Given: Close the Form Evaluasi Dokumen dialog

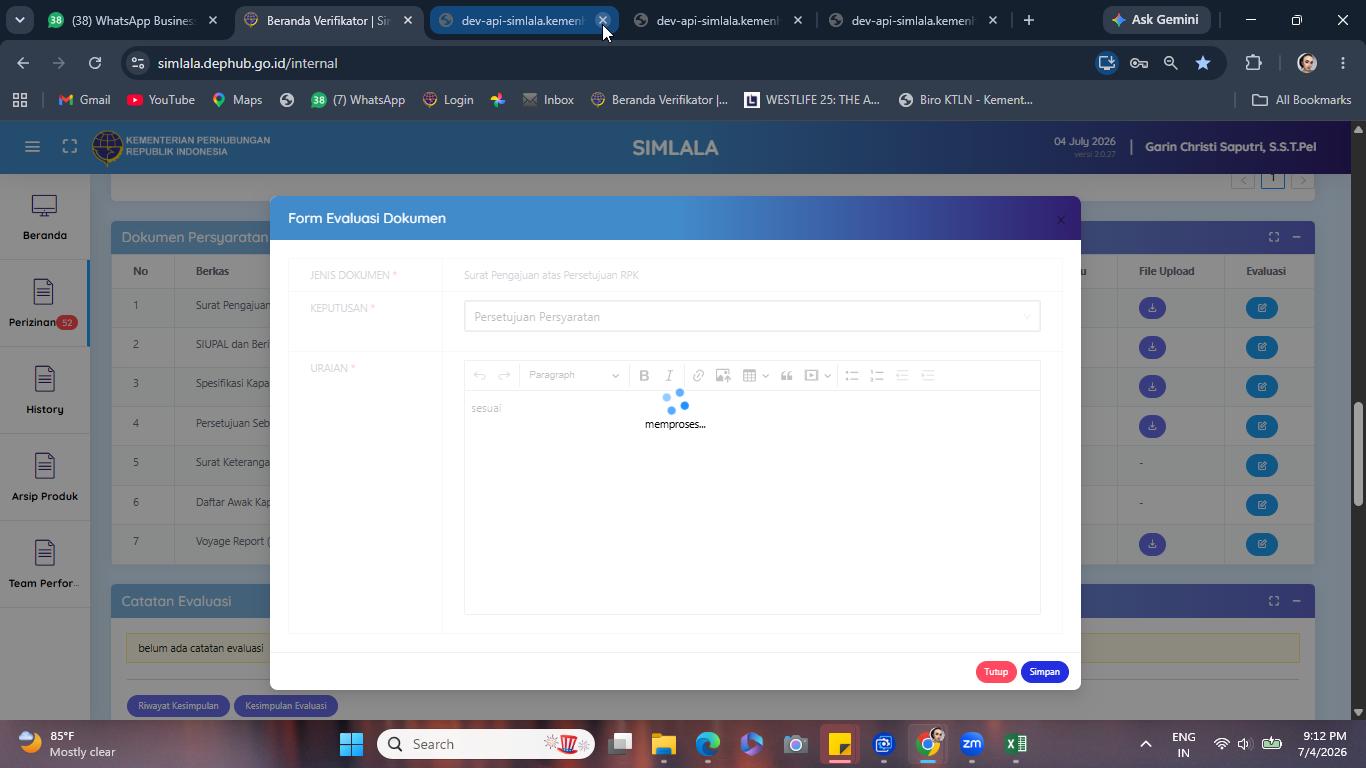Looking at the screenshot, I should (1061, 220).
